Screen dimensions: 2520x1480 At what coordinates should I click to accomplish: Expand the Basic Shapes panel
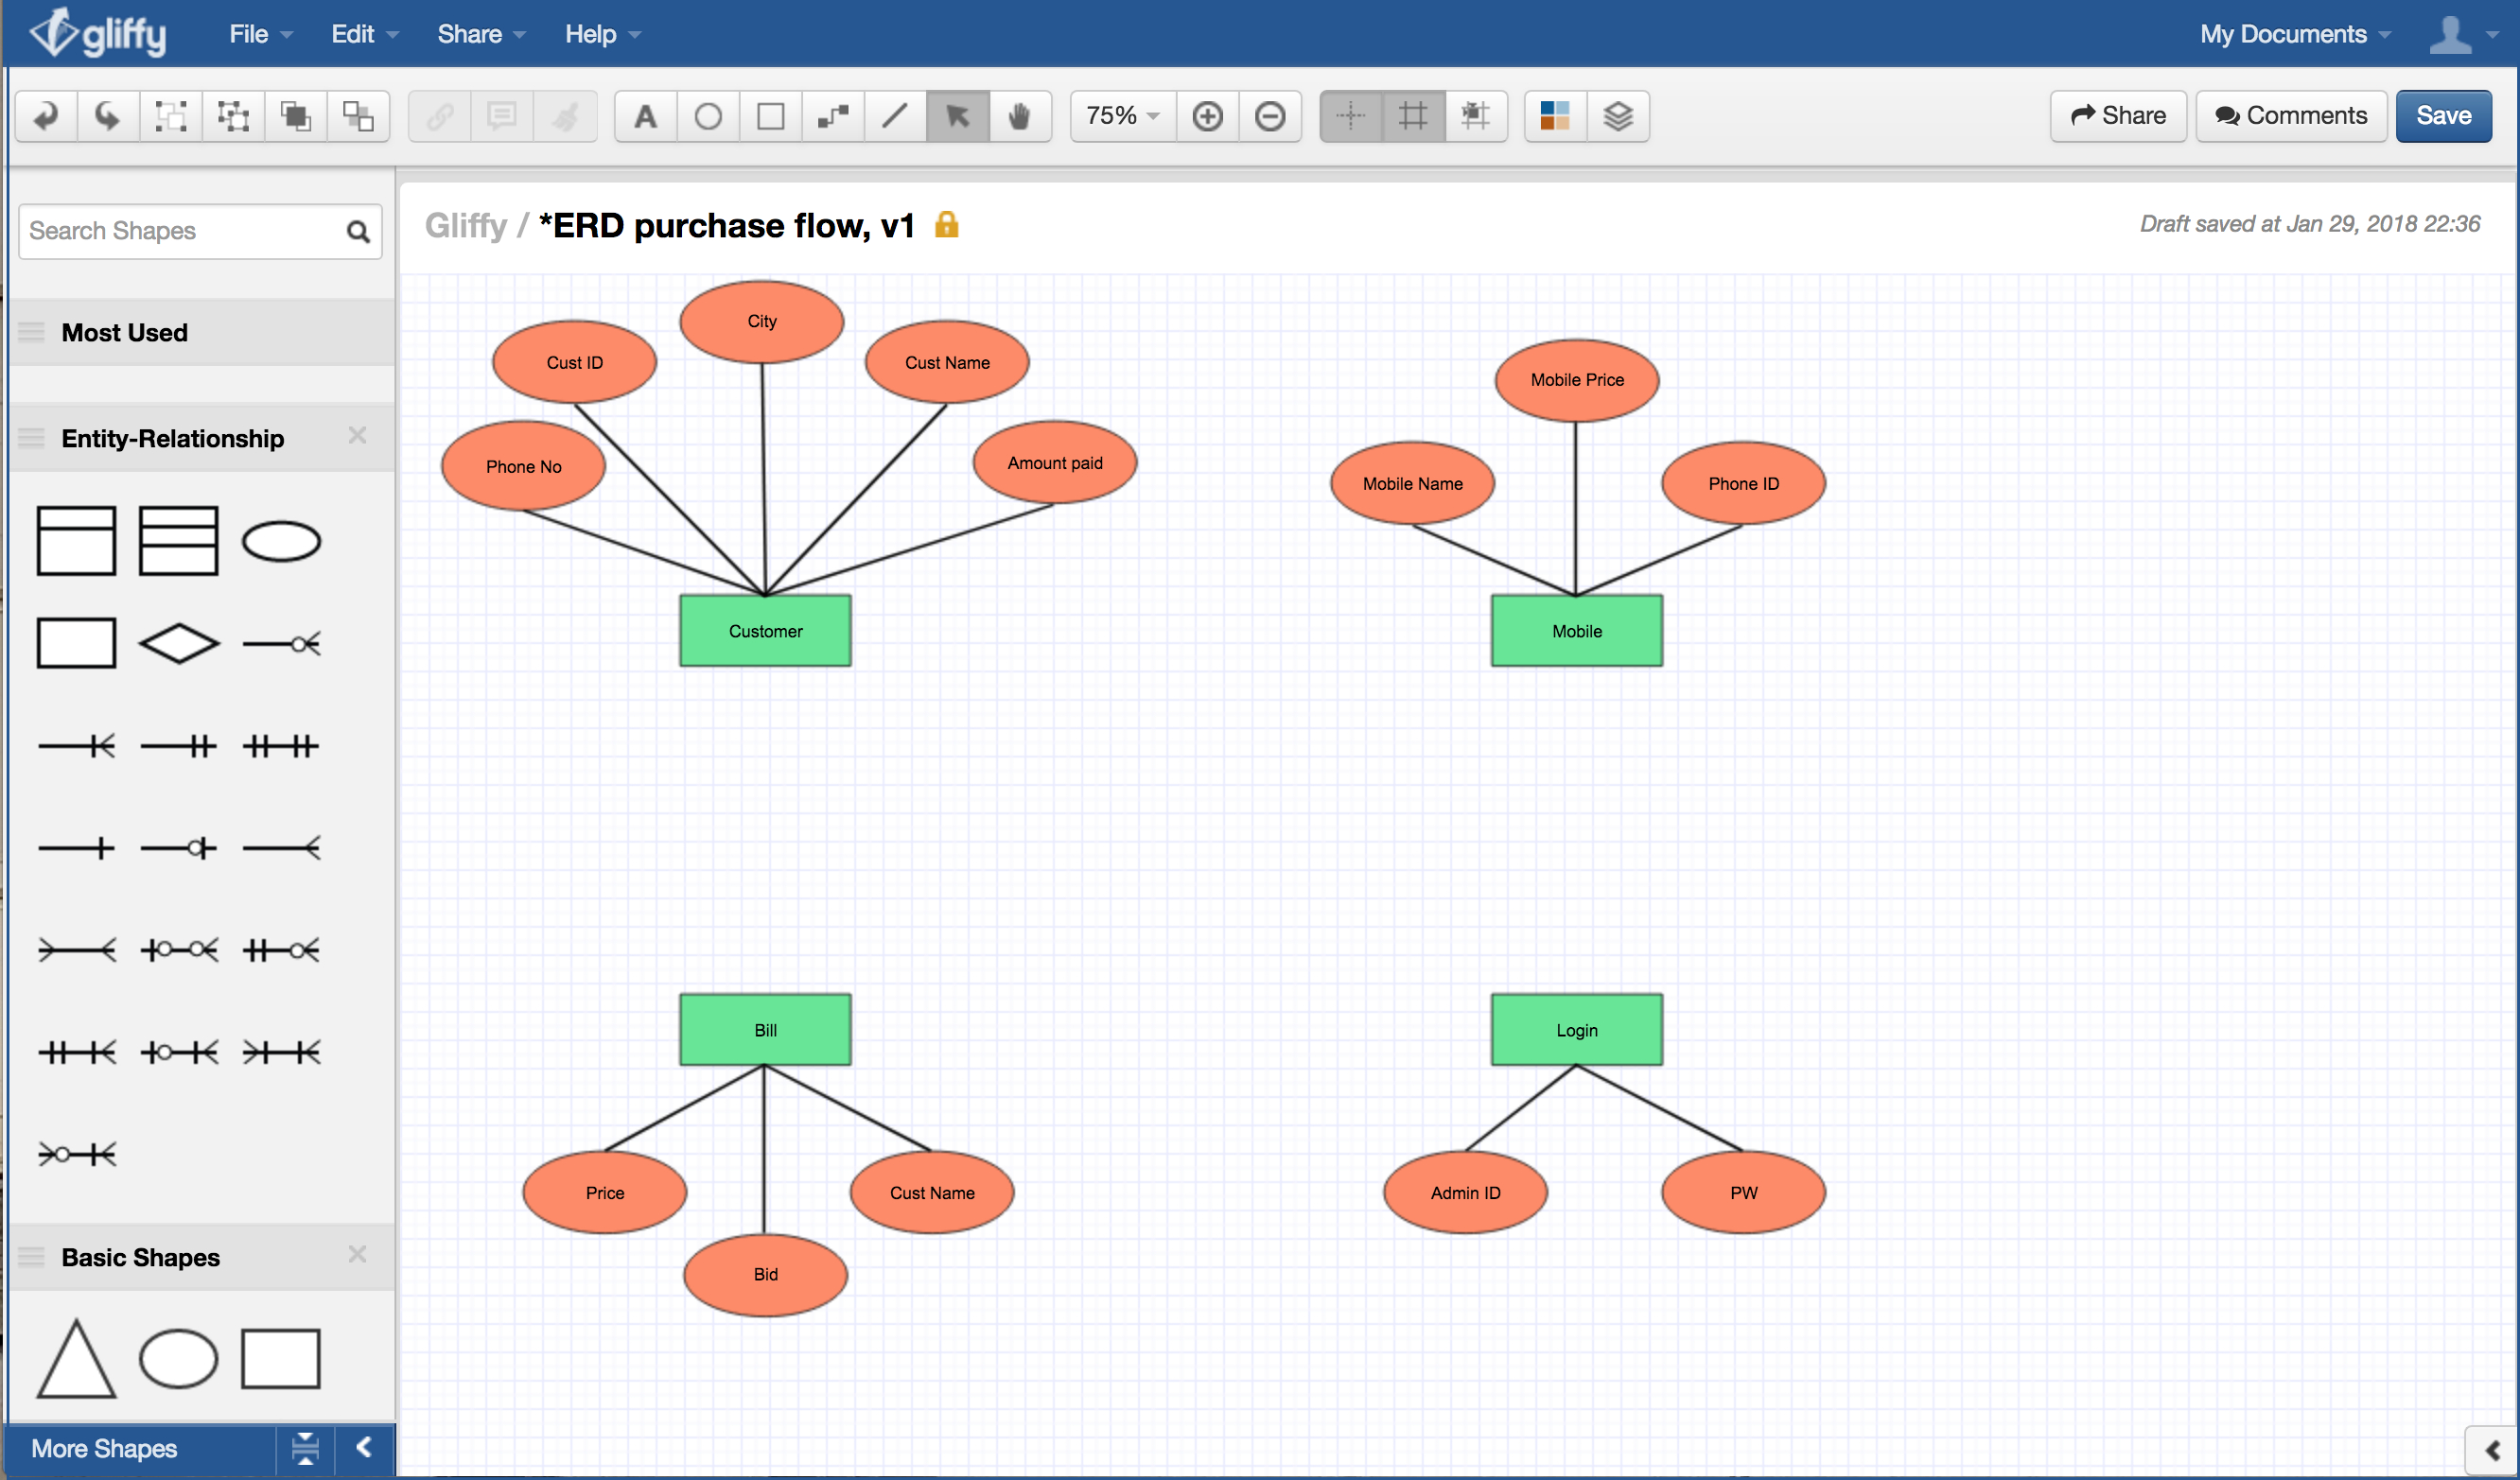click(141, 1256)
